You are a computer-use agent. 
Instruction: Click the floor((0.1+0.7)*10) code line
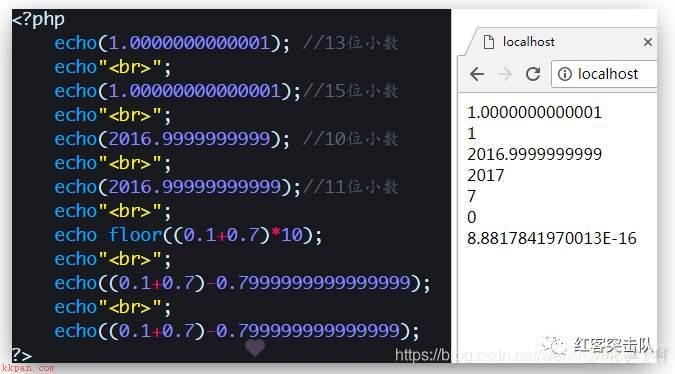(188, 235)
